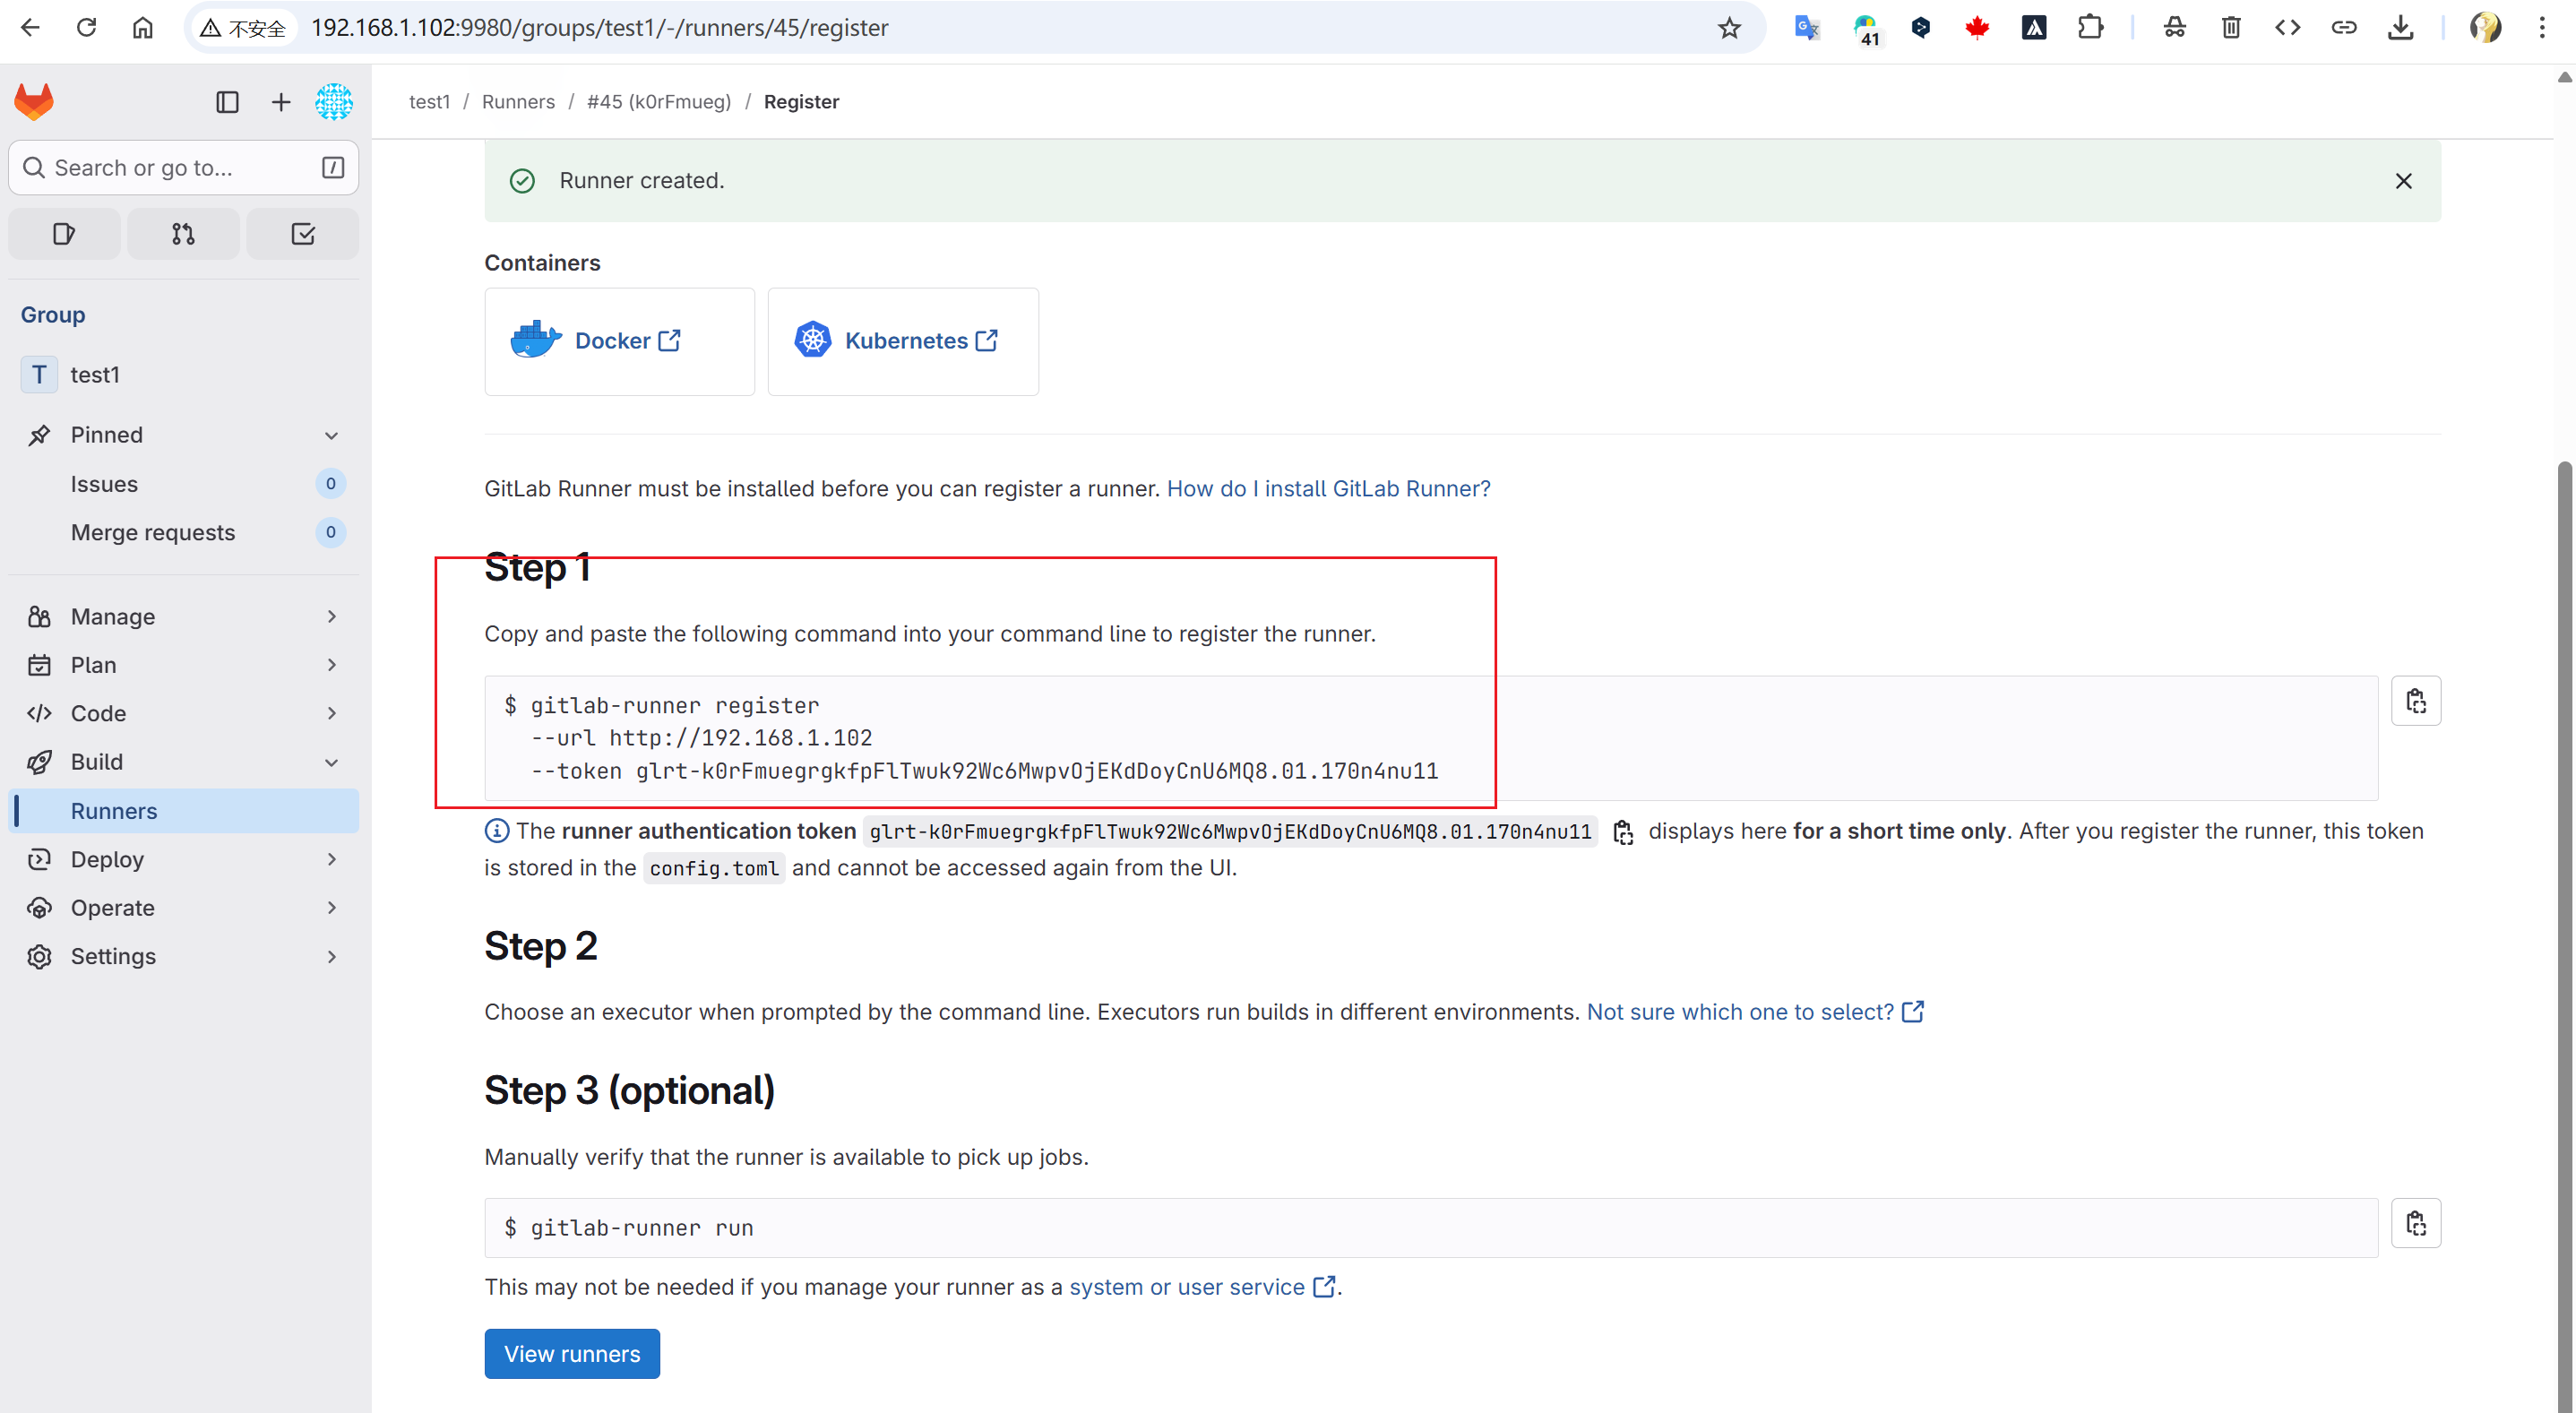Copy the runner authentication token
Screen dimensions: 2576x1413
[x=1623, y=832]
